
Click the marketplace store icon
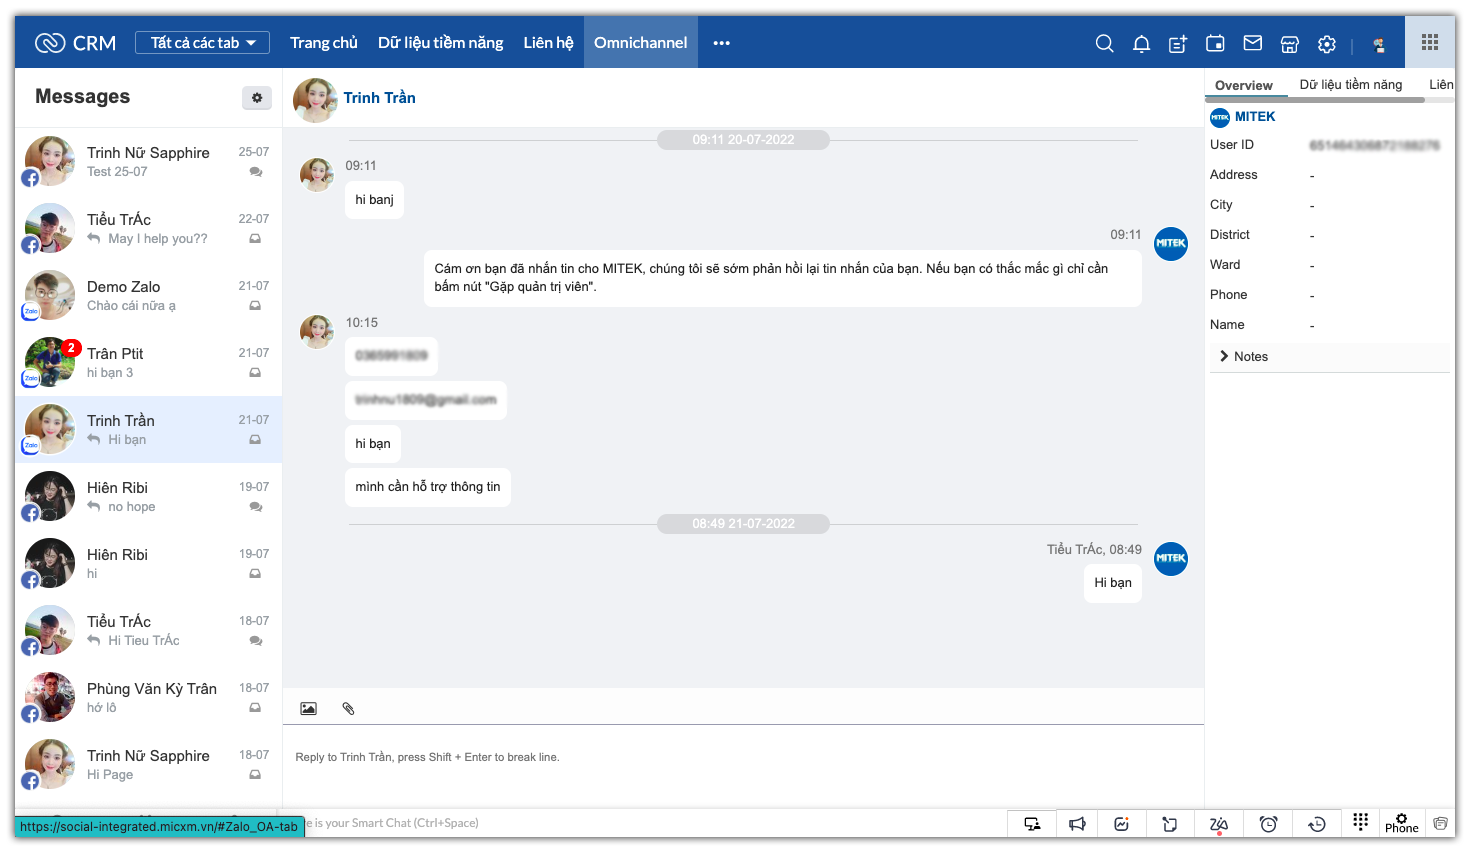click(x=1289, y=44)
